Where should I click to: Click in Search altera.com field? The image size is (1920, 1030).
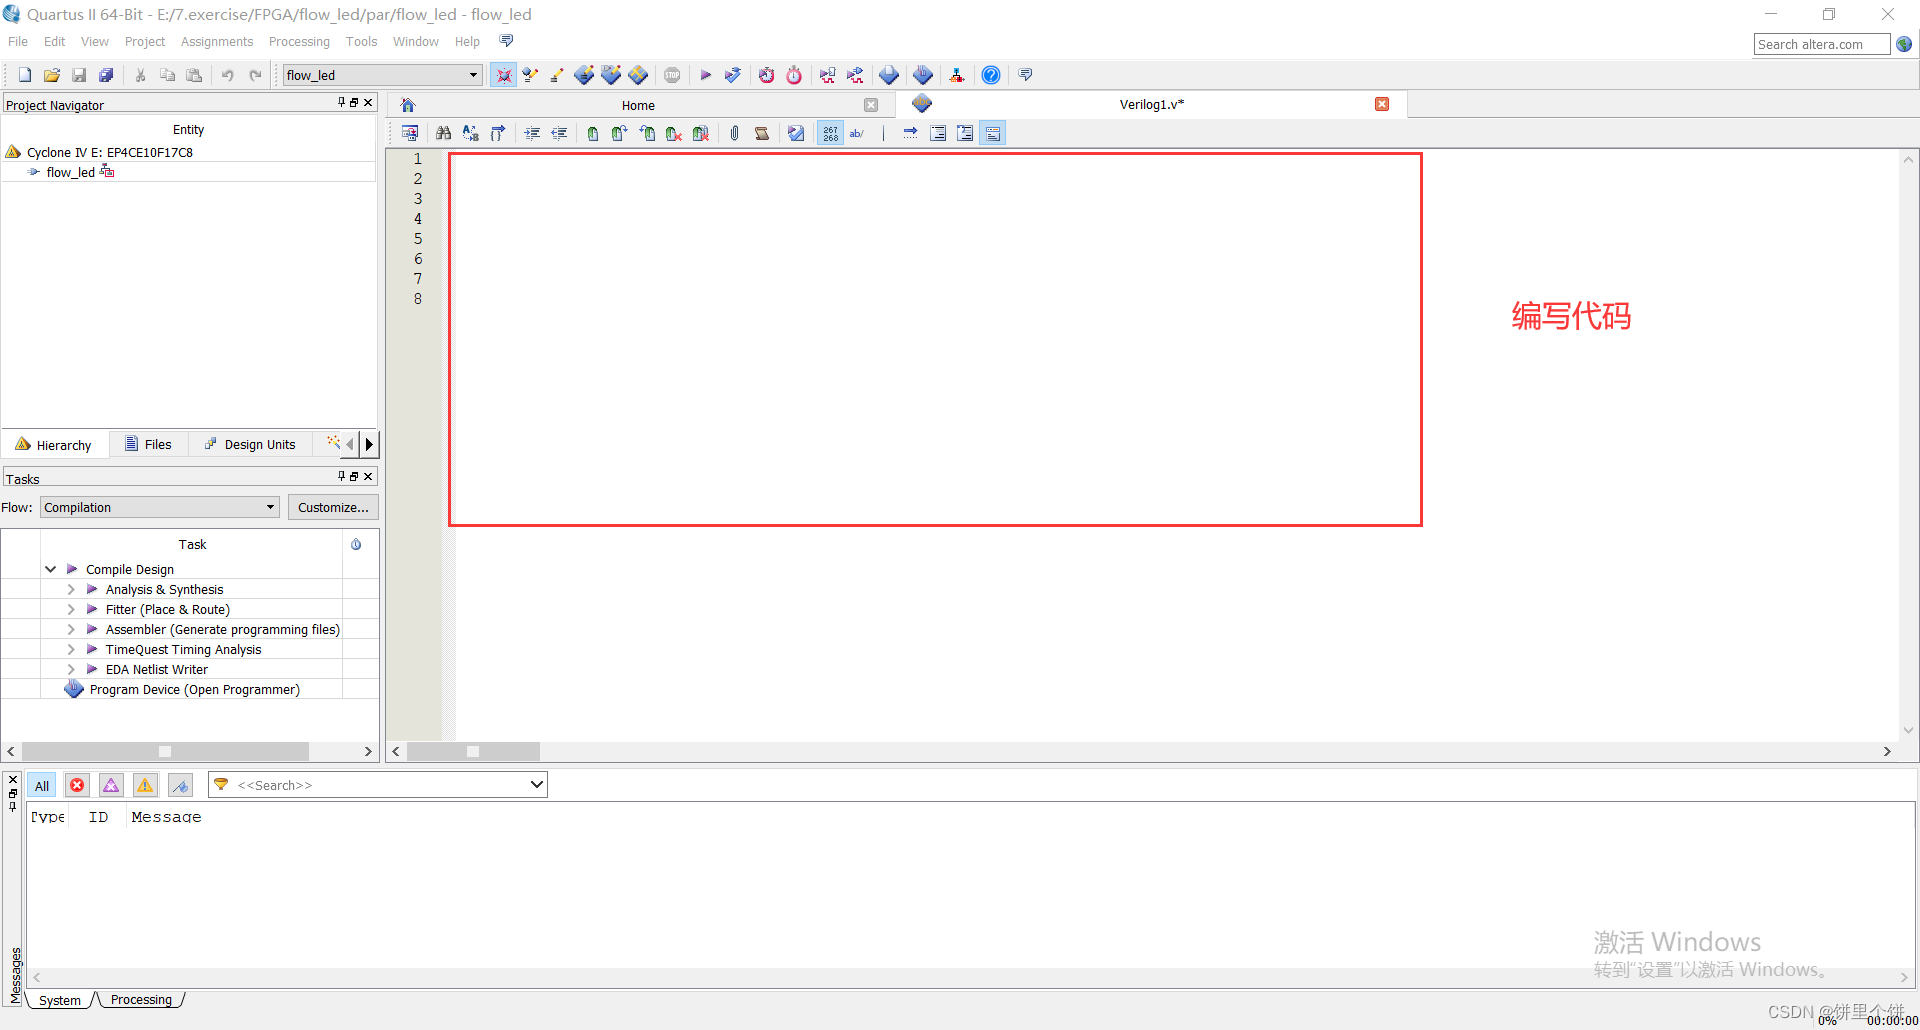pos(1821,44)
